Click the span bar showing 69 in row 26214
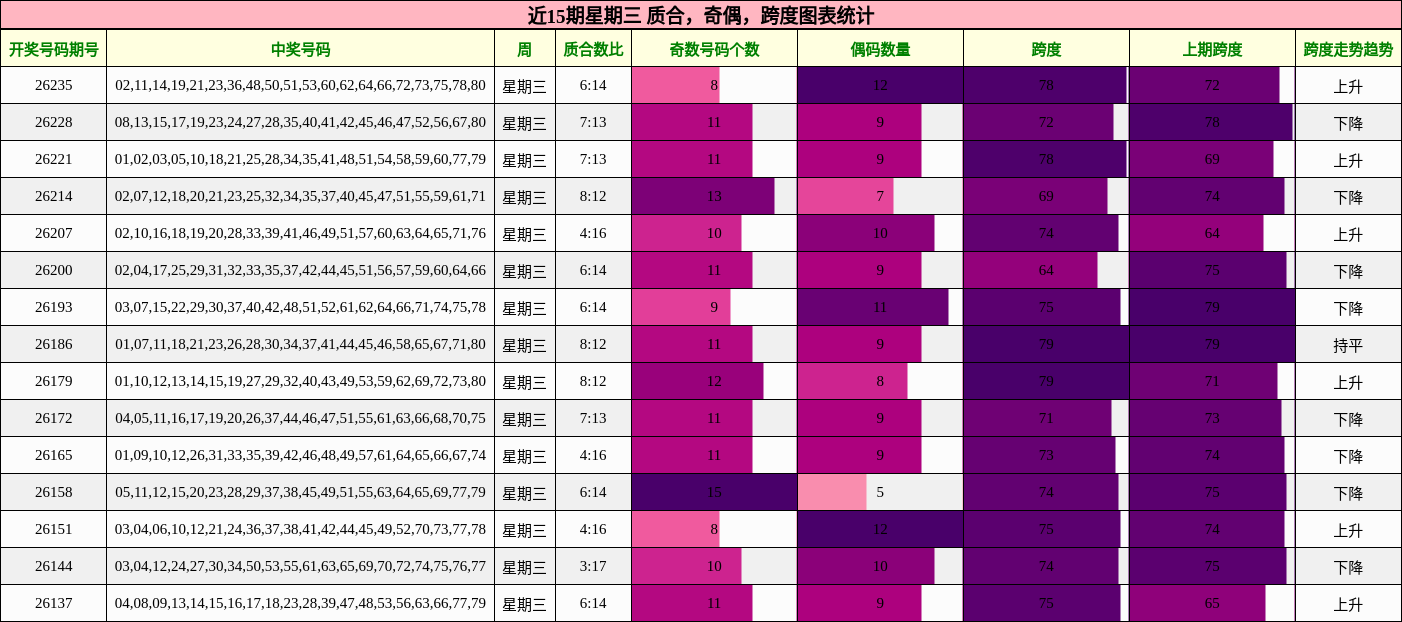Screen dimensions: 1402x622 tap(1036, 196)
